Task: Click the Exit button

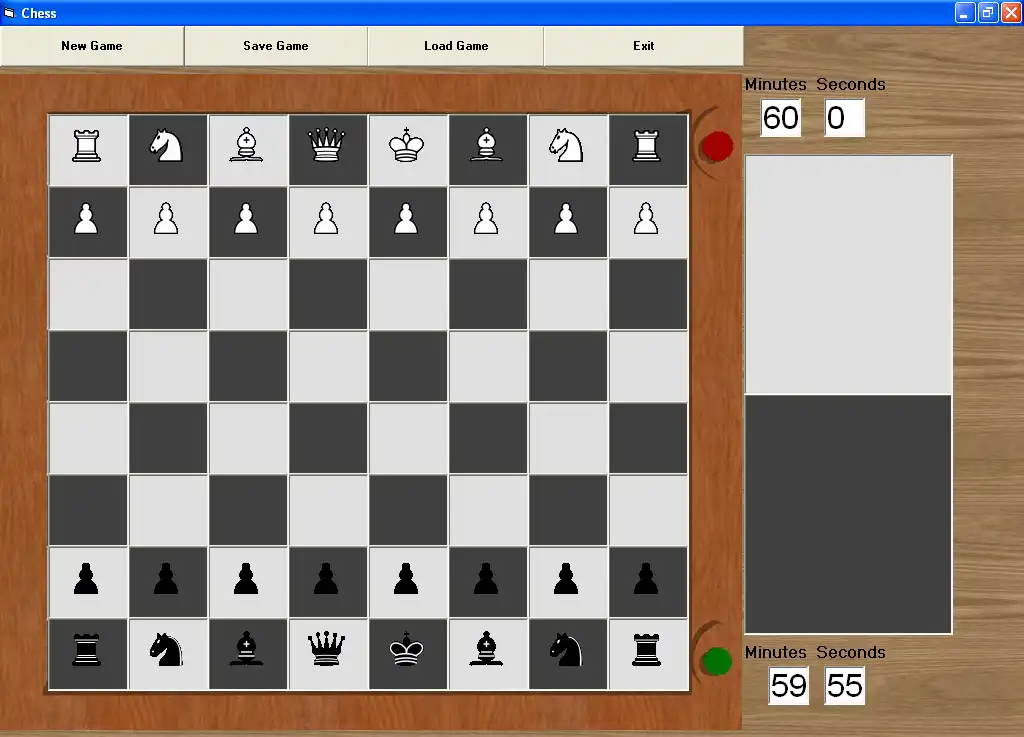Action: 643,46
